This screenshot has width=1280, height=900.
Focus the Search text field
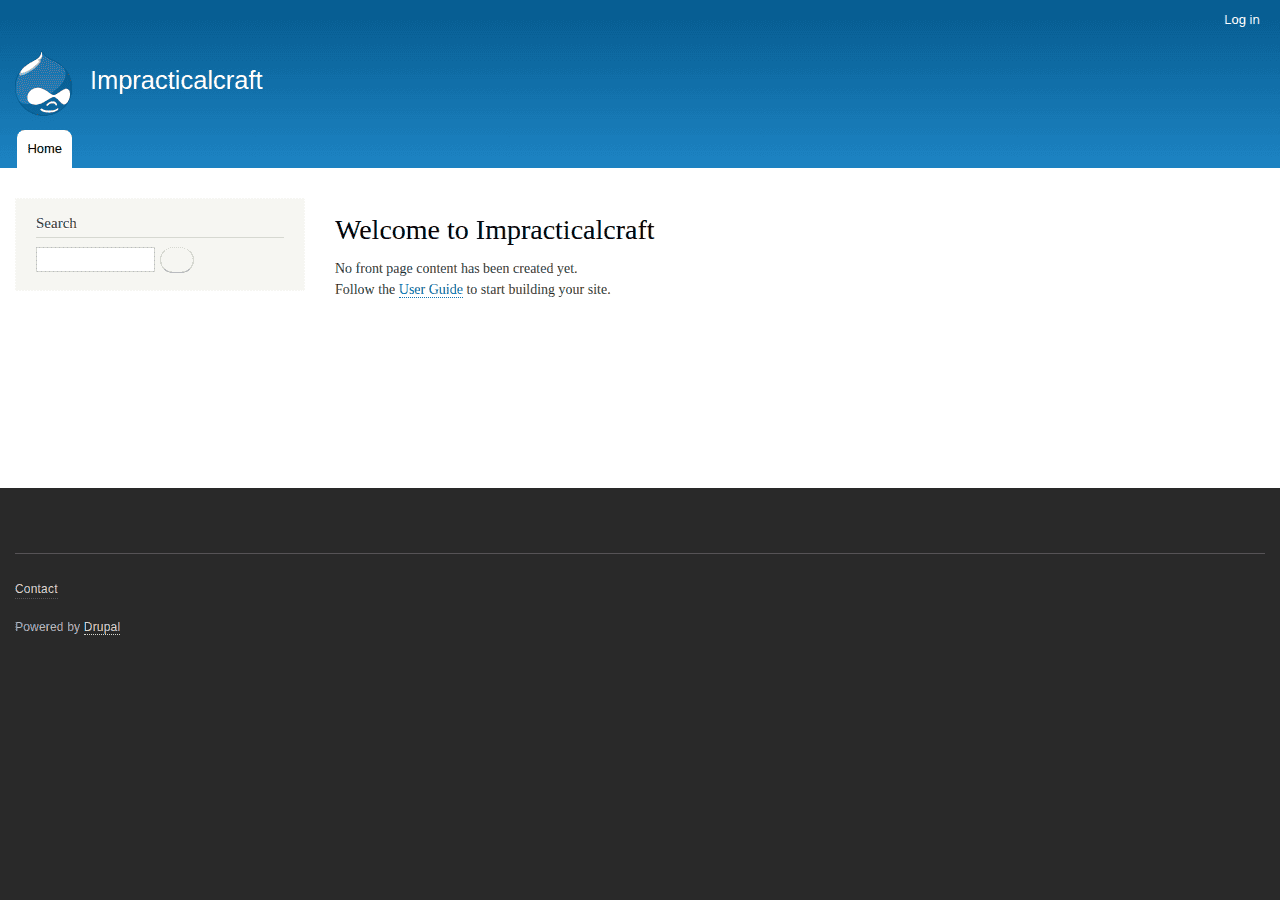click(95, 259)
